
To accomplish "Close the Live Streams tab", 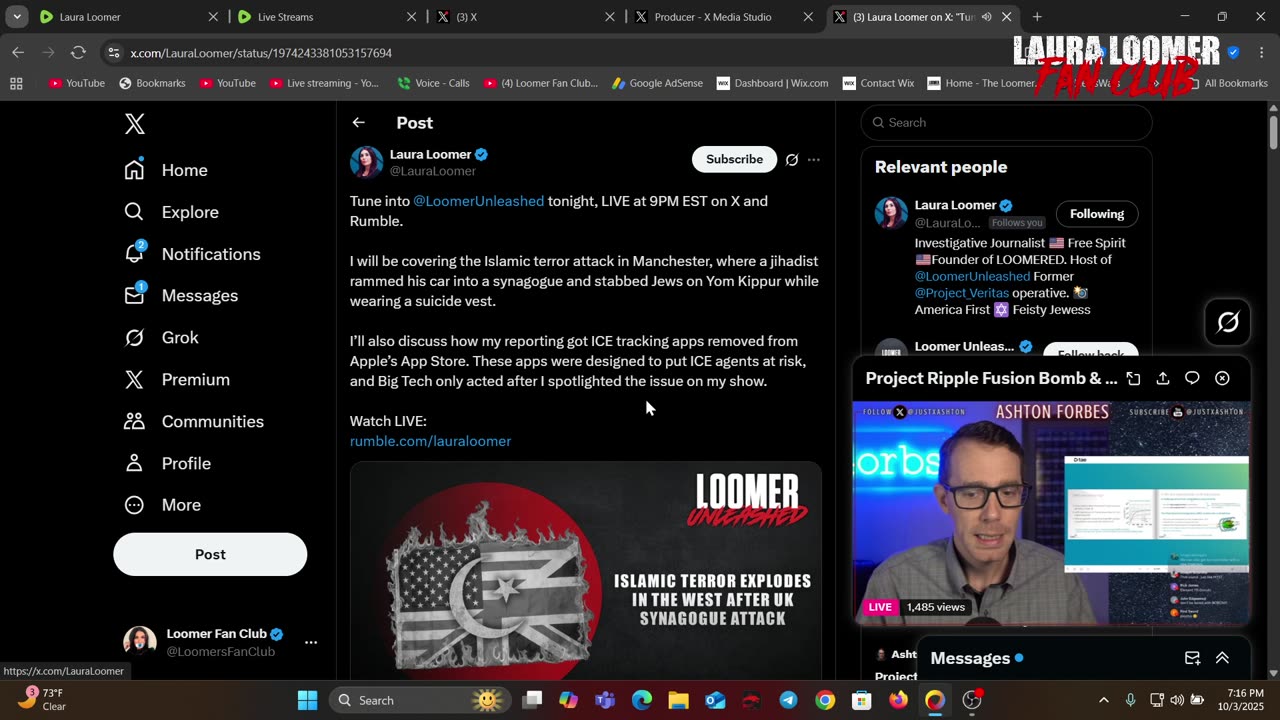I will coord(411,17).
